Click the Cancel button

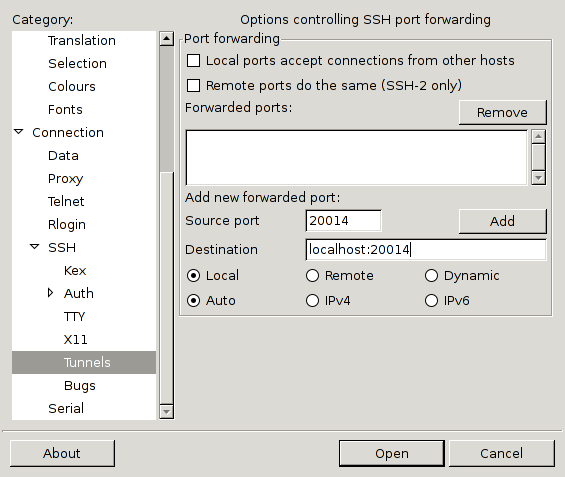502,453
